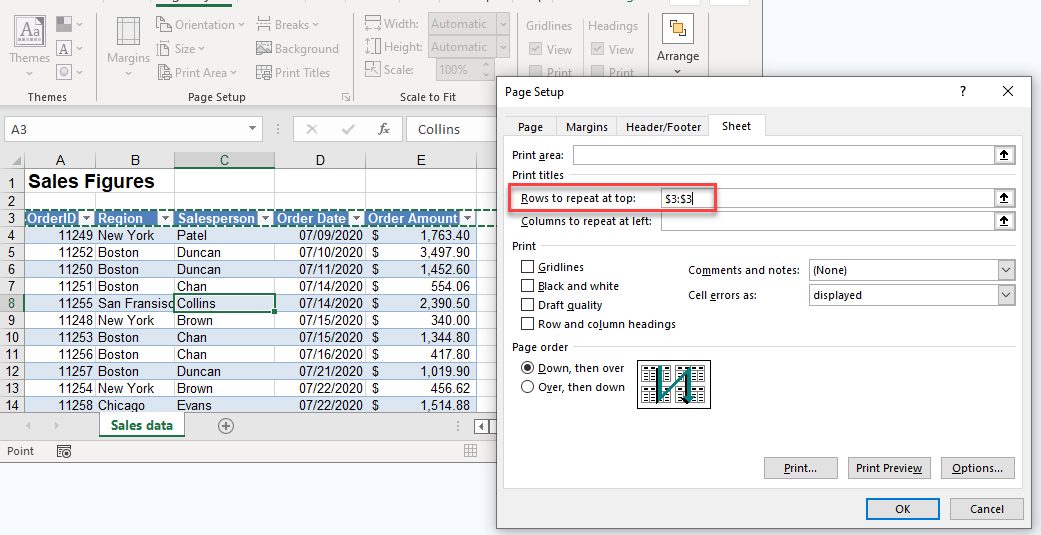Collapse the Print area range selector

(x=1004, y=155)
